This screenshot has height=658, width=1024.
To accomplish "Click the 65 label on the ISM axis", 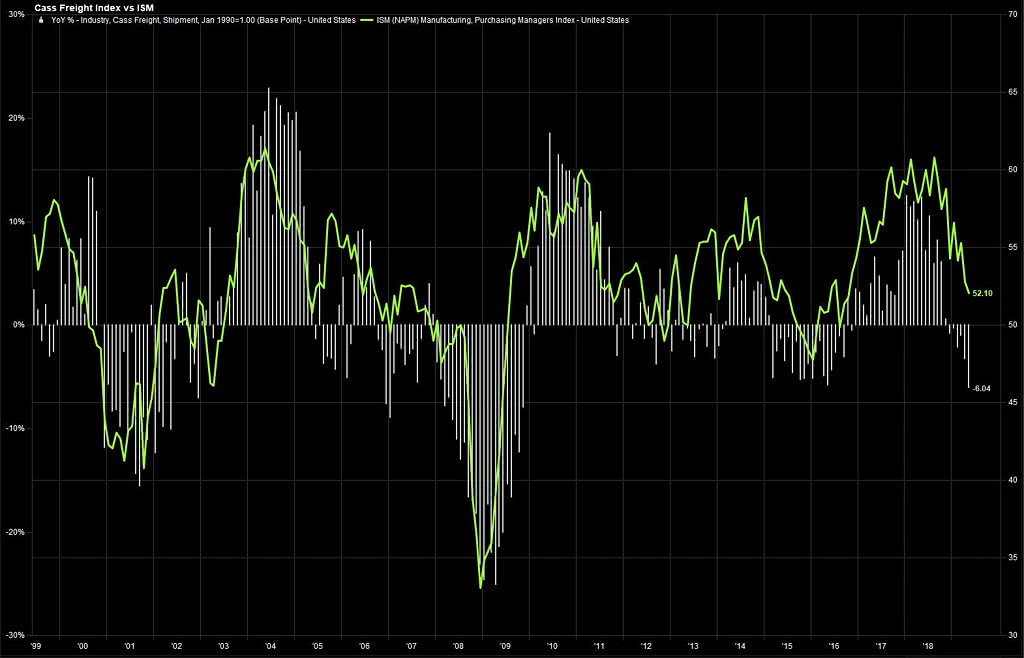I will 1012,92.
